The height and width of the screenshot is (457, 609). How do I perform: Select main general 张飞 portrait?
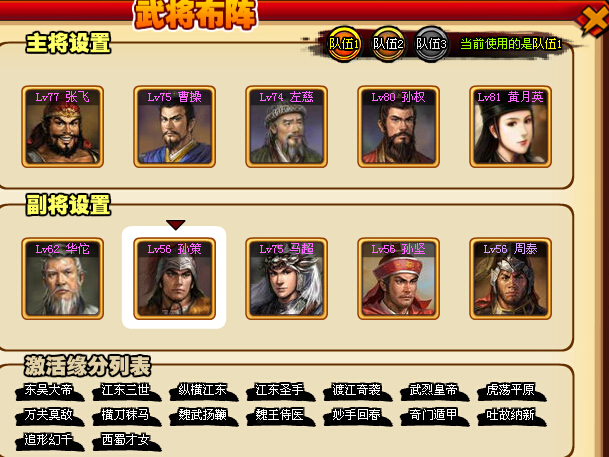(63, 127)
